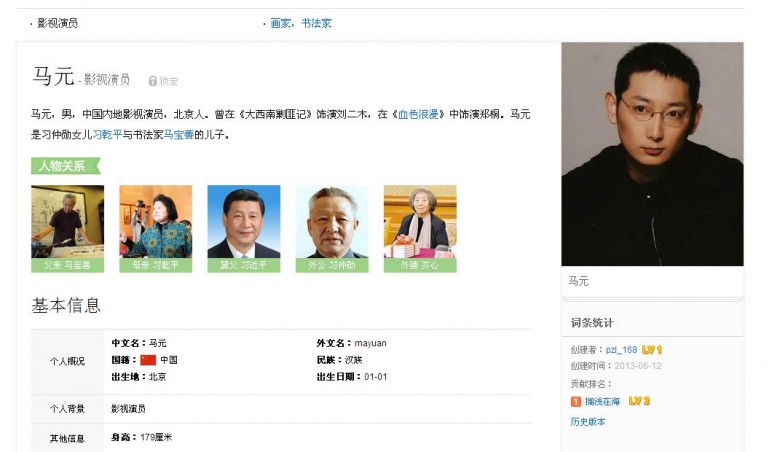Follow the 习乾平 hyperlink in the description
The width and height of the screenshot is (780, 452).
tap(107, 135)
